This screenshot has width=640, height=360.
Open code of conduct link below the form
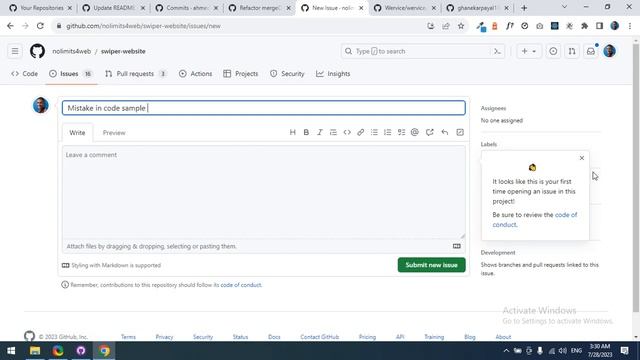241,285
